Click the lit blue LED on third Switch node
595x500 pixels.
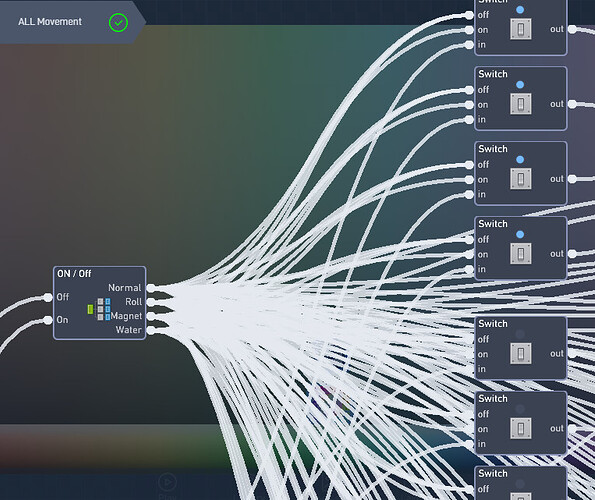(x=520, y=159)
